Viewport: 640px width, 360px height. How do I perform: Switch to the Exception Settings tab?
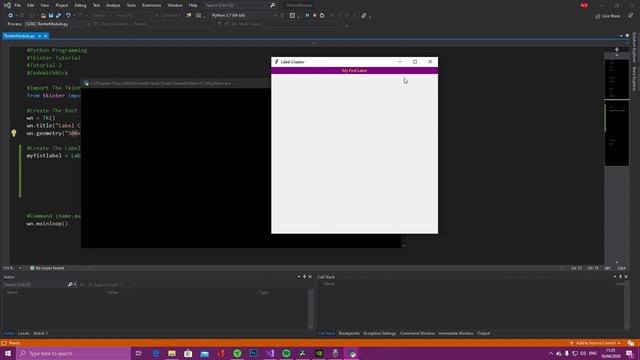click(380, 333)
